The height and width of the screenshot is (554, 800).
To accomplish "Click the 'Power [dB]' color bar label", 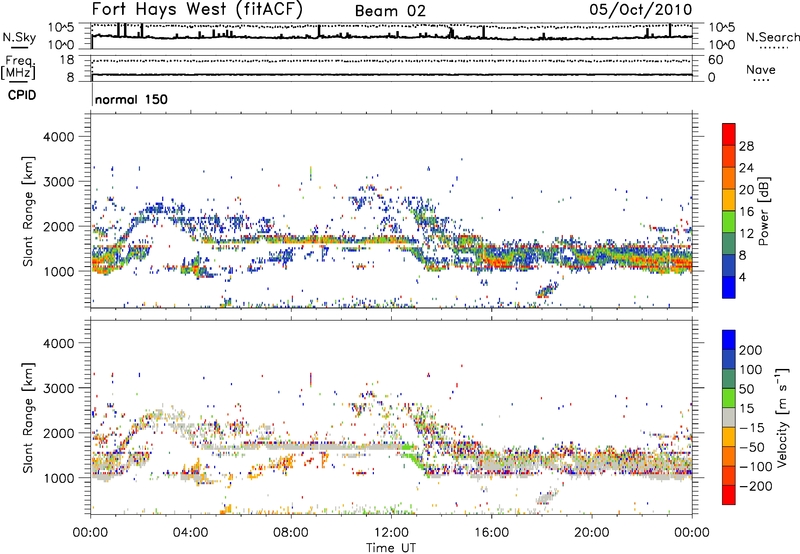I will click(x=763, y=211).
